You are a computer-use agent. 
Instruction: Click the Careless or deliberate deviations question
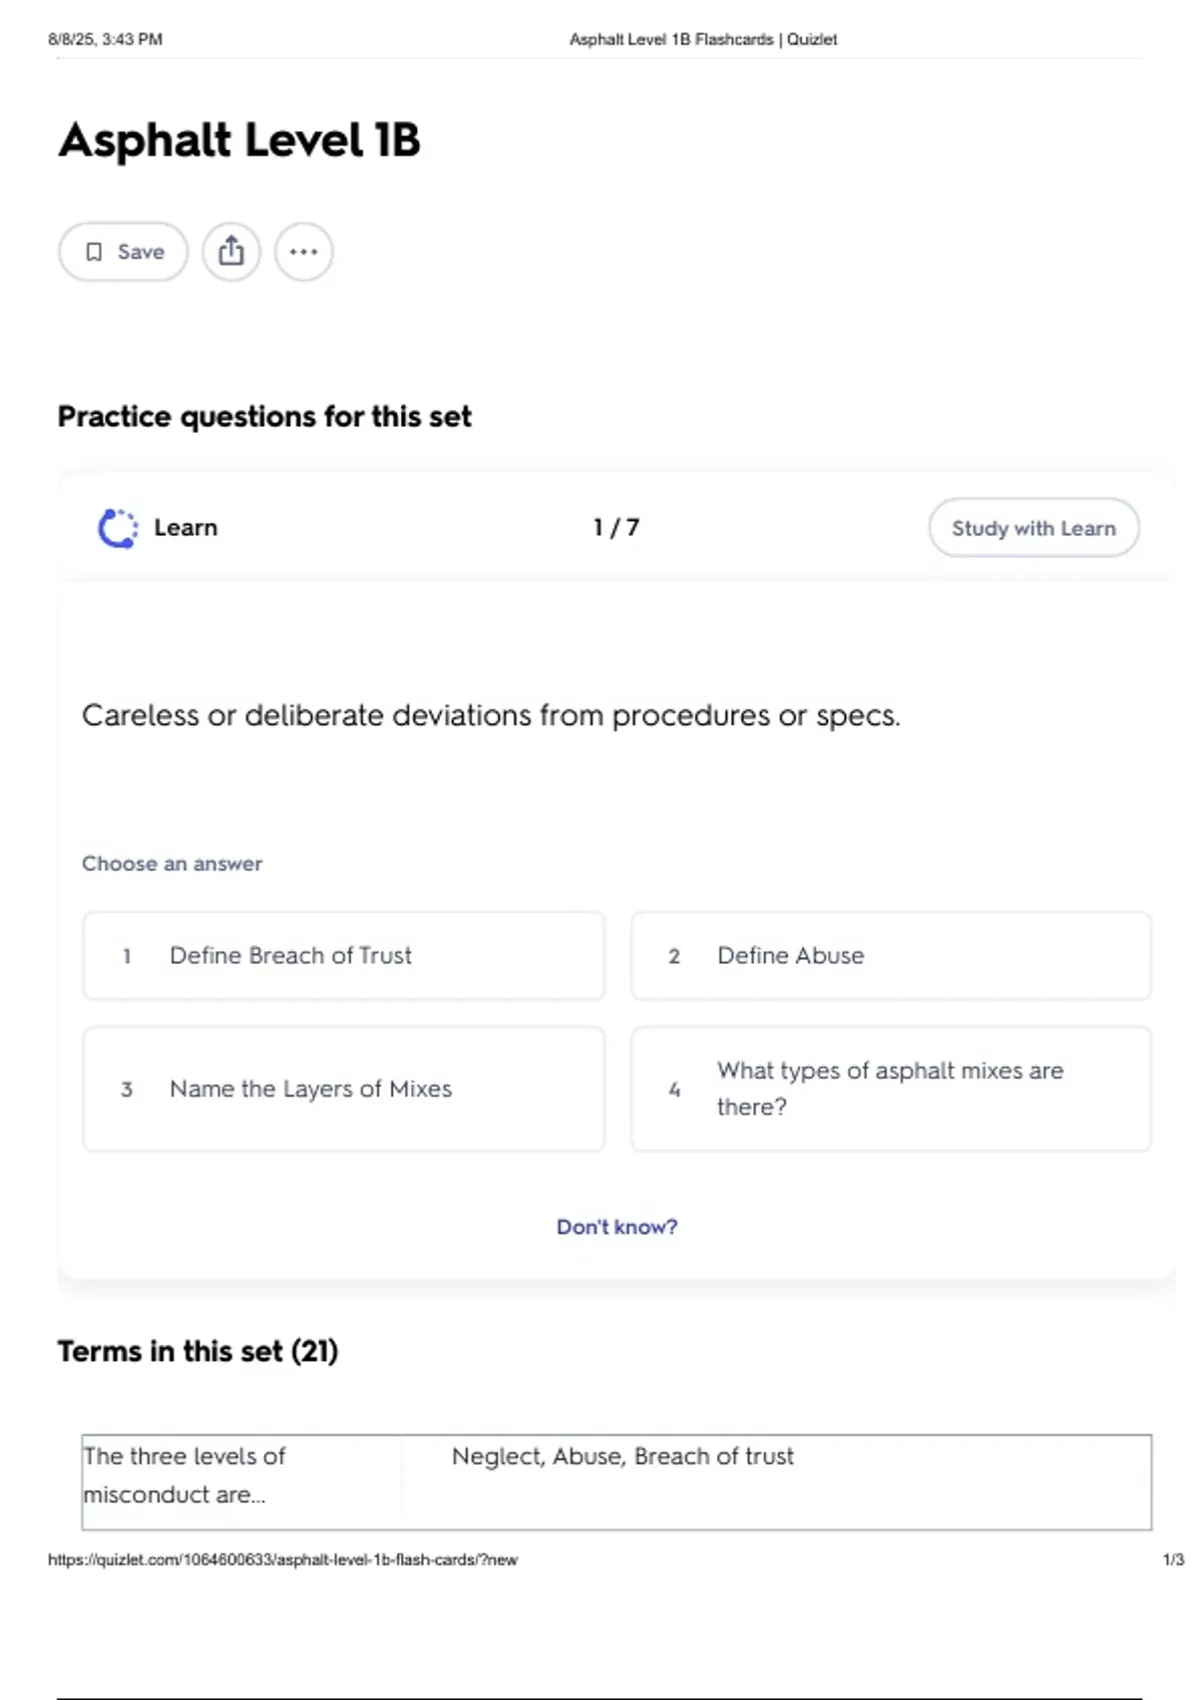(x=491, y=716)
